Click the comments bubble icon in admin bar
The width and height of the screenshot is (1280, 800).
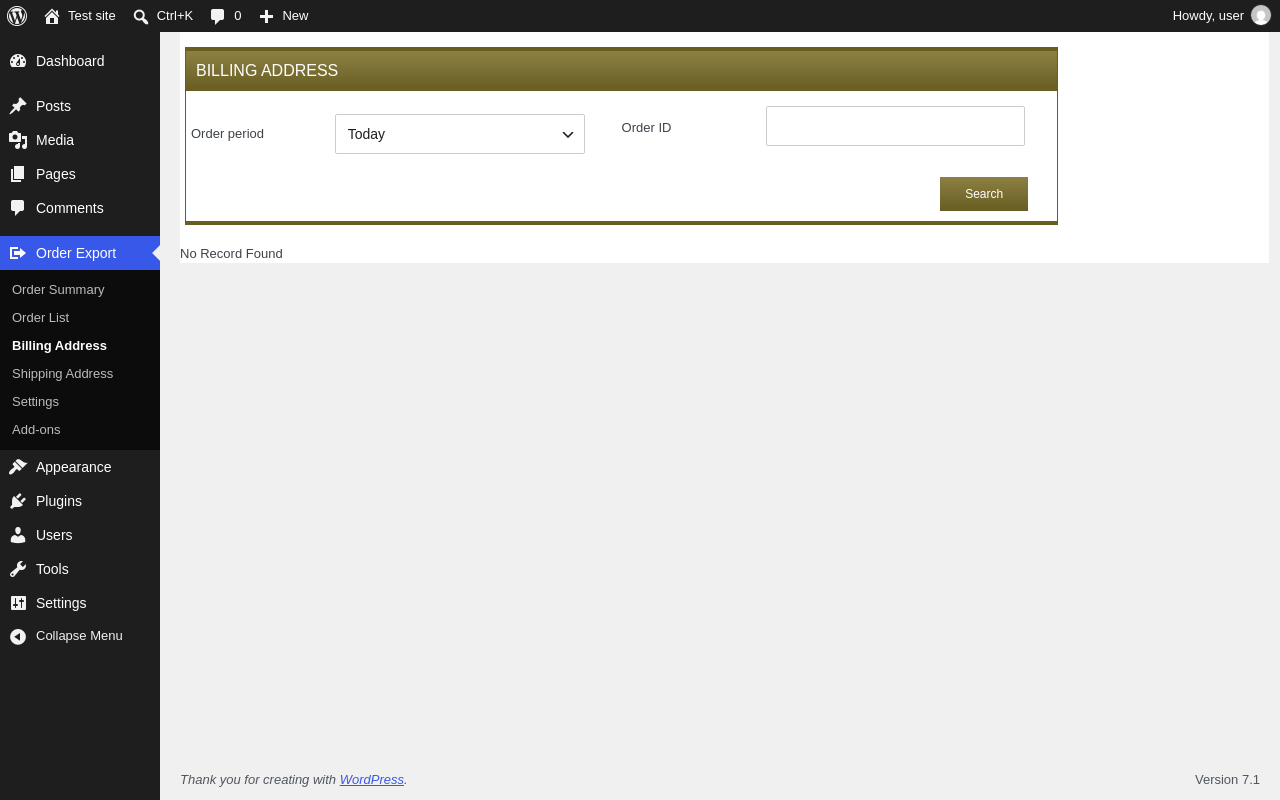point(218,16)
